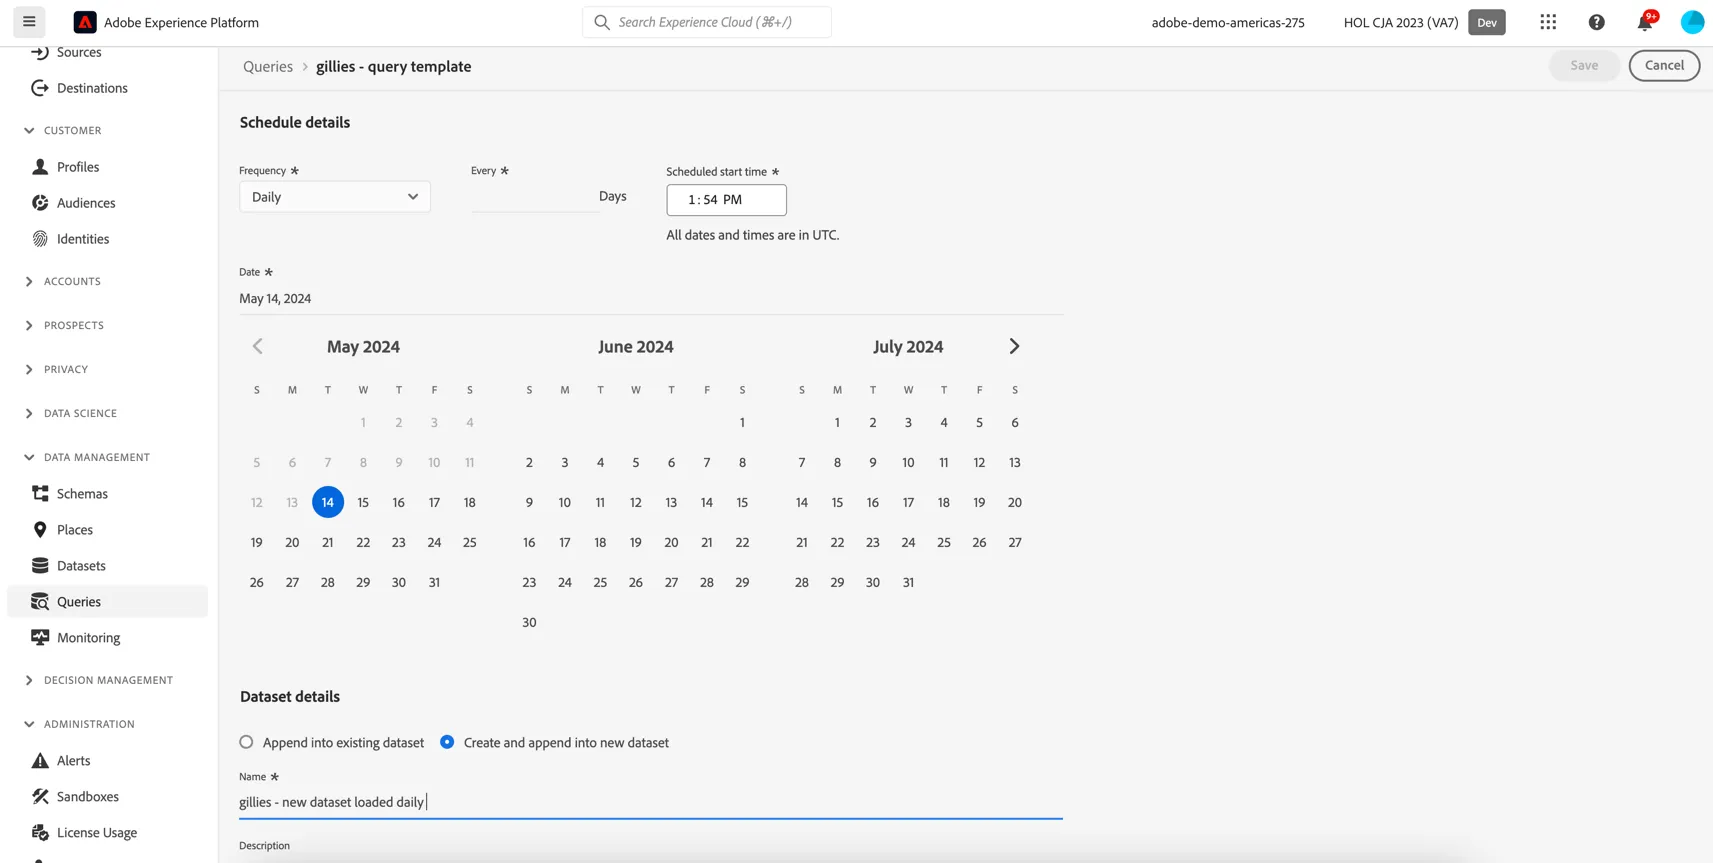Expand the Accounts section
The image size is (1713, 863).
click(29, 282)
